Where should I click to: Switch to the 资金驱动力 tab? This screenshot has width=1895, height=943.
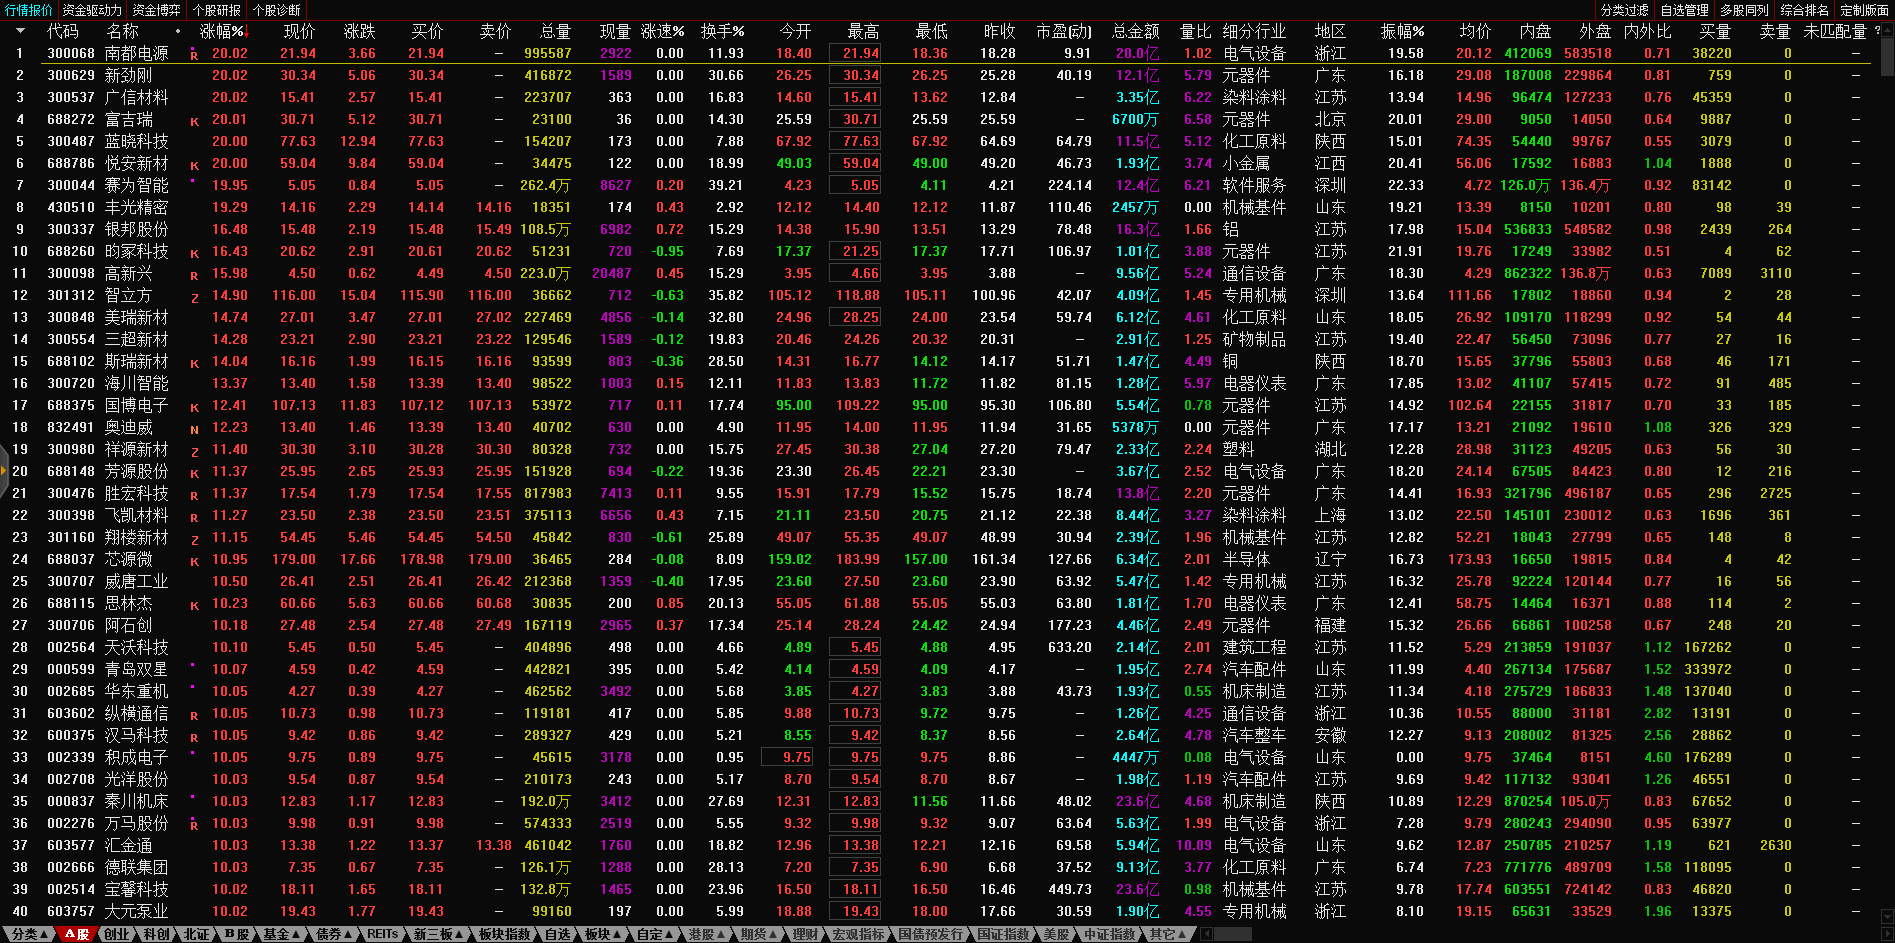(x=92, y=10)
